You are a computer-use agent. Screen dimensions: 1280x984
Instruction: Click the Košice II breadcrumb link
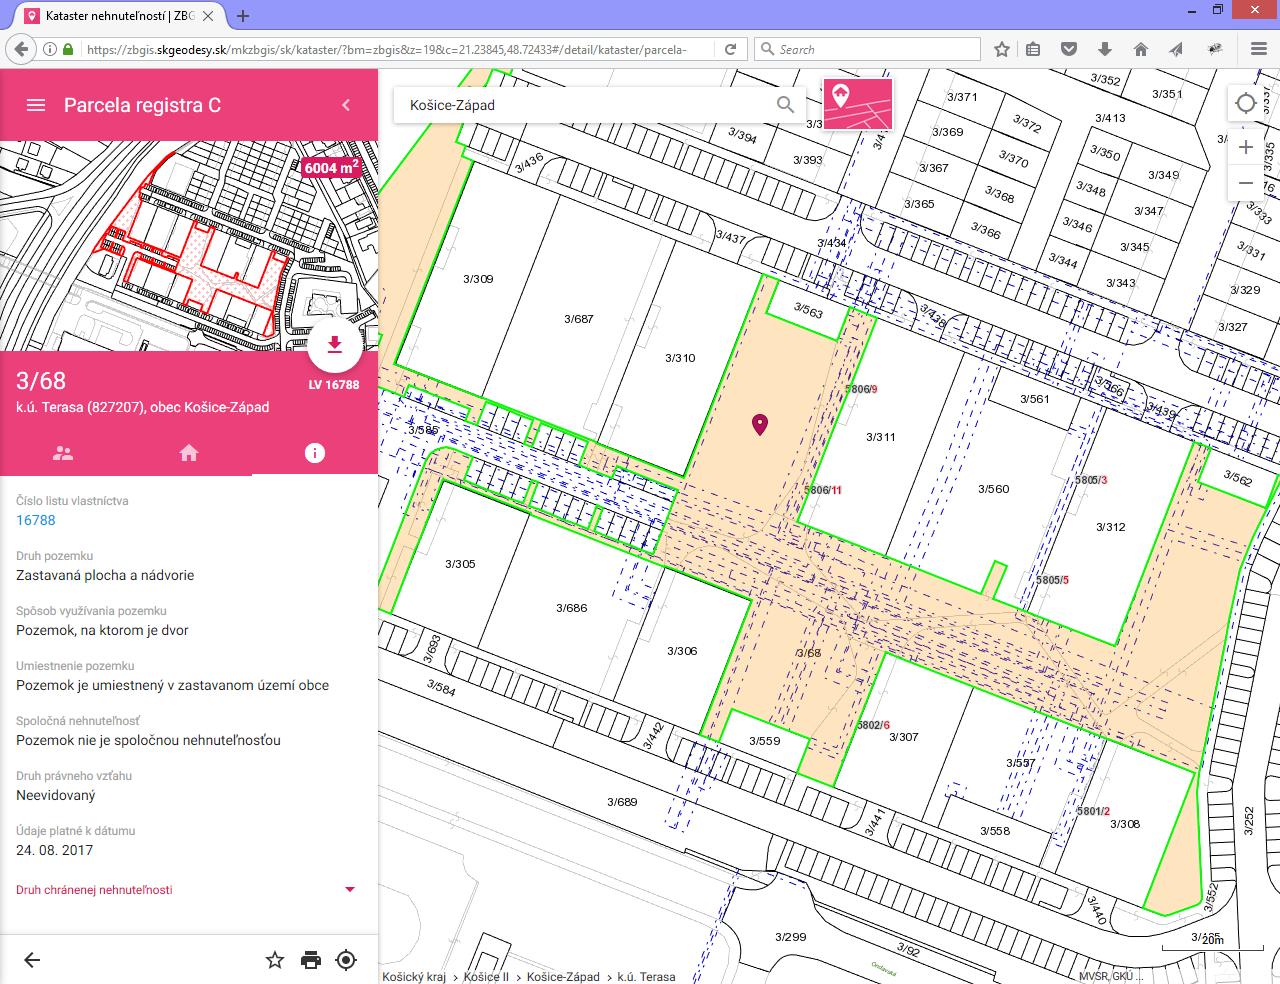point(487,977)
